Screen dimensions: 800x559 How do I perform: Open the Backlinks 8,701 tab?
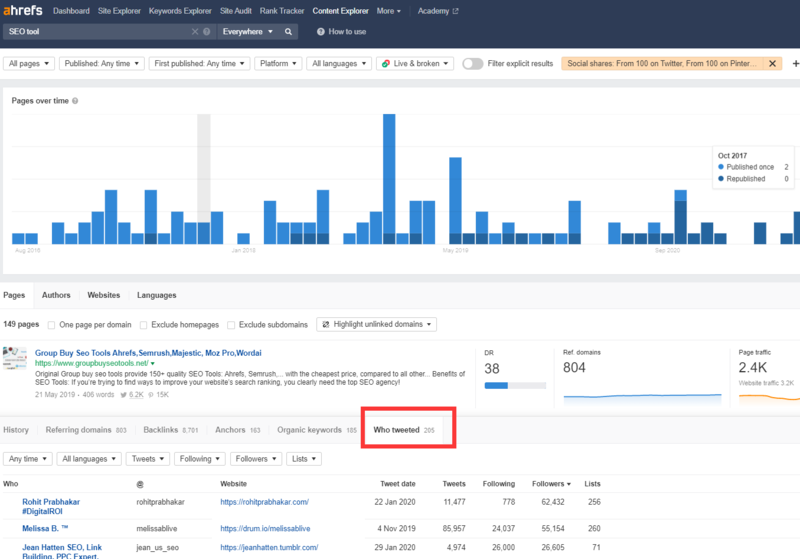(x=170, y=430)
